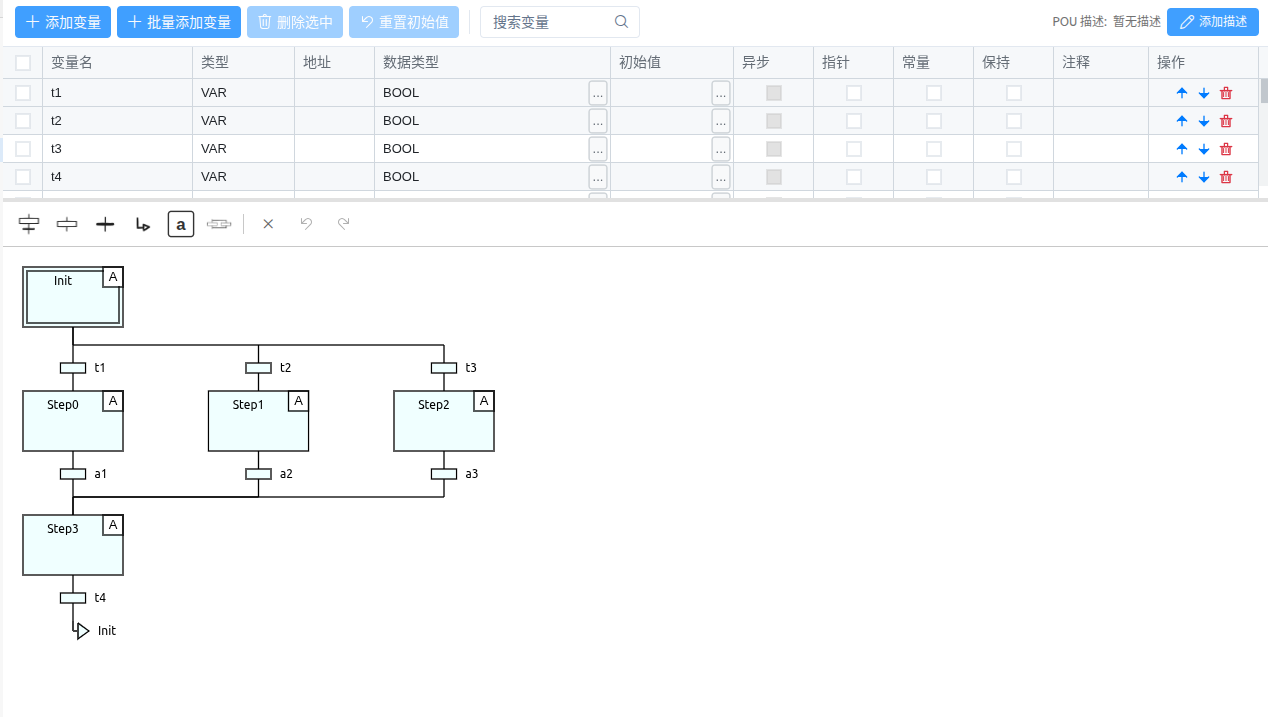
Task: Click the 添加描述 button
Action: click(1213, 22)
